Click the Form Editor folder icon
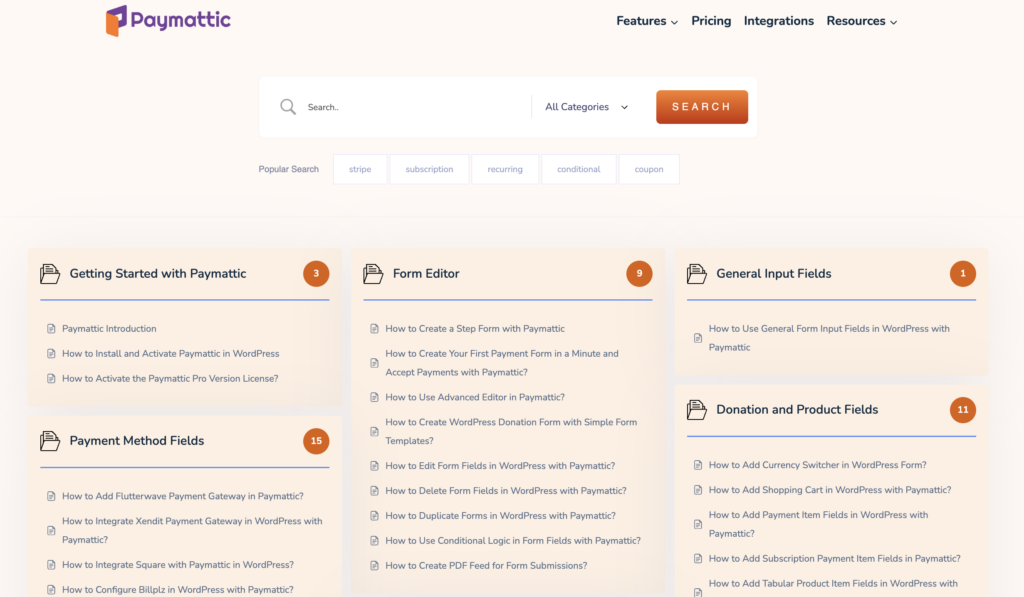The width and height of the screenshot is (1024, 597). point(373,274)
